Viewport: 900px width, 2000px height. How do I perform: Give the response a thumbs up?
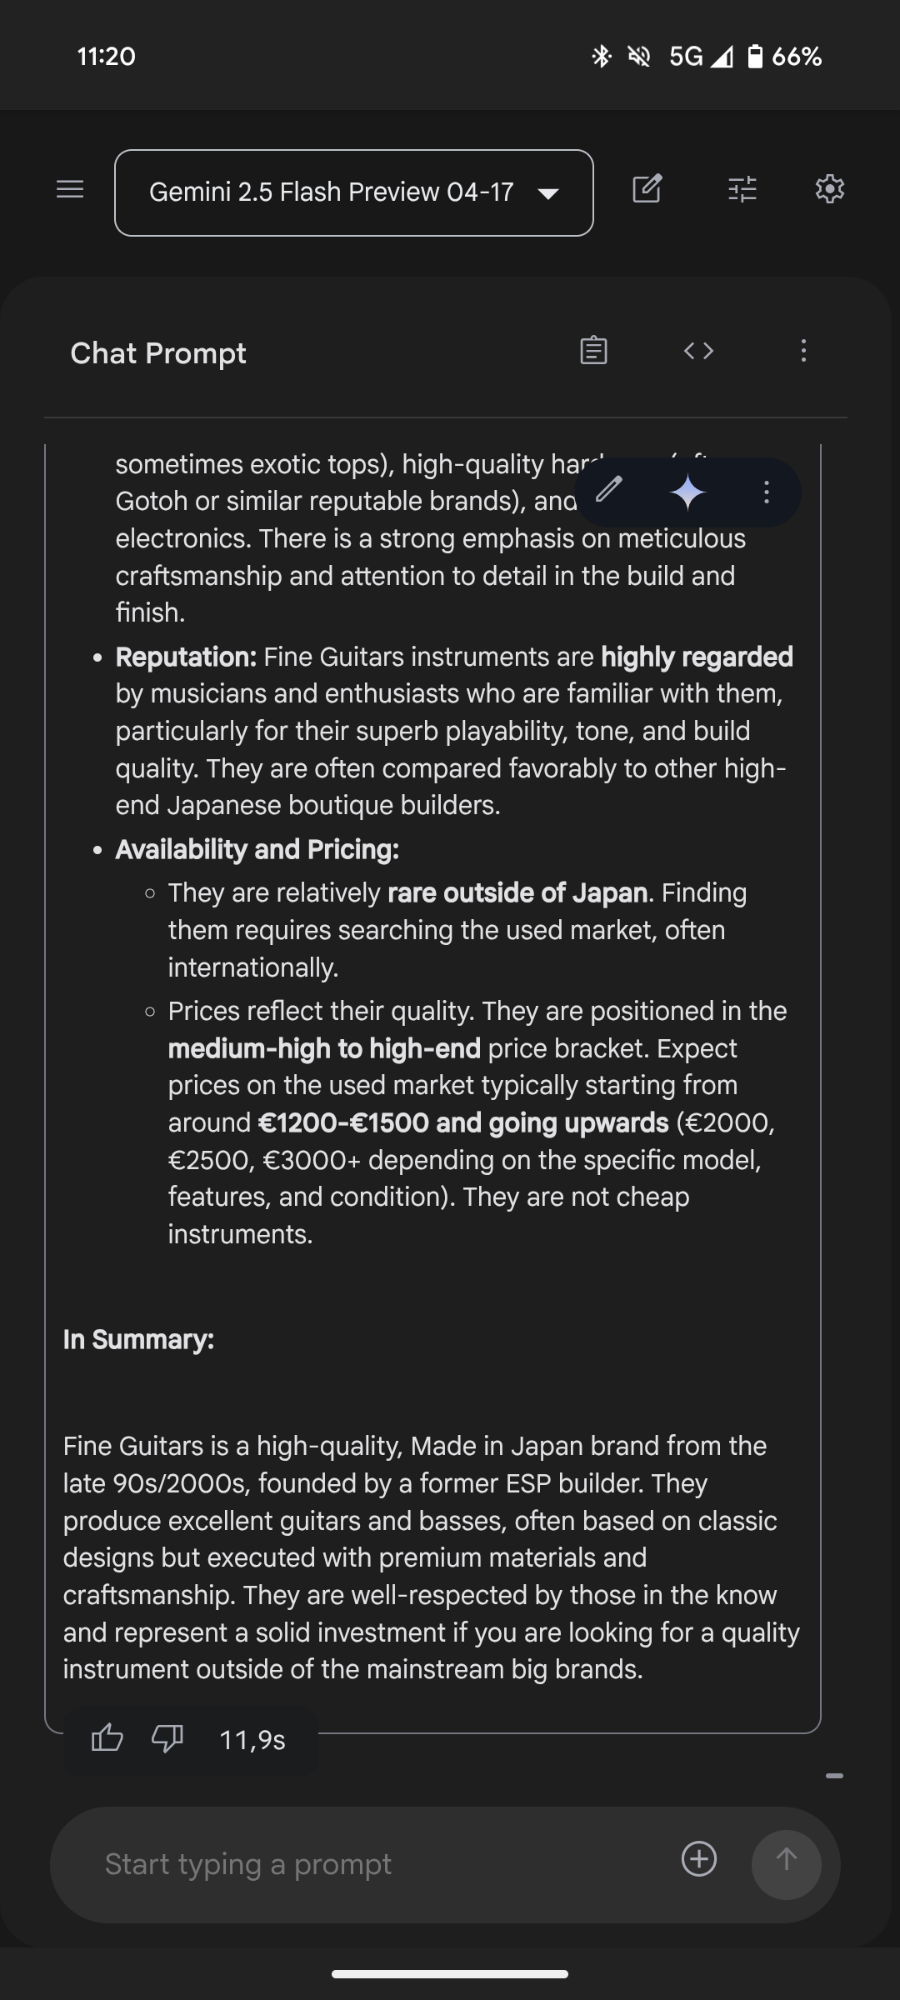107,1739
